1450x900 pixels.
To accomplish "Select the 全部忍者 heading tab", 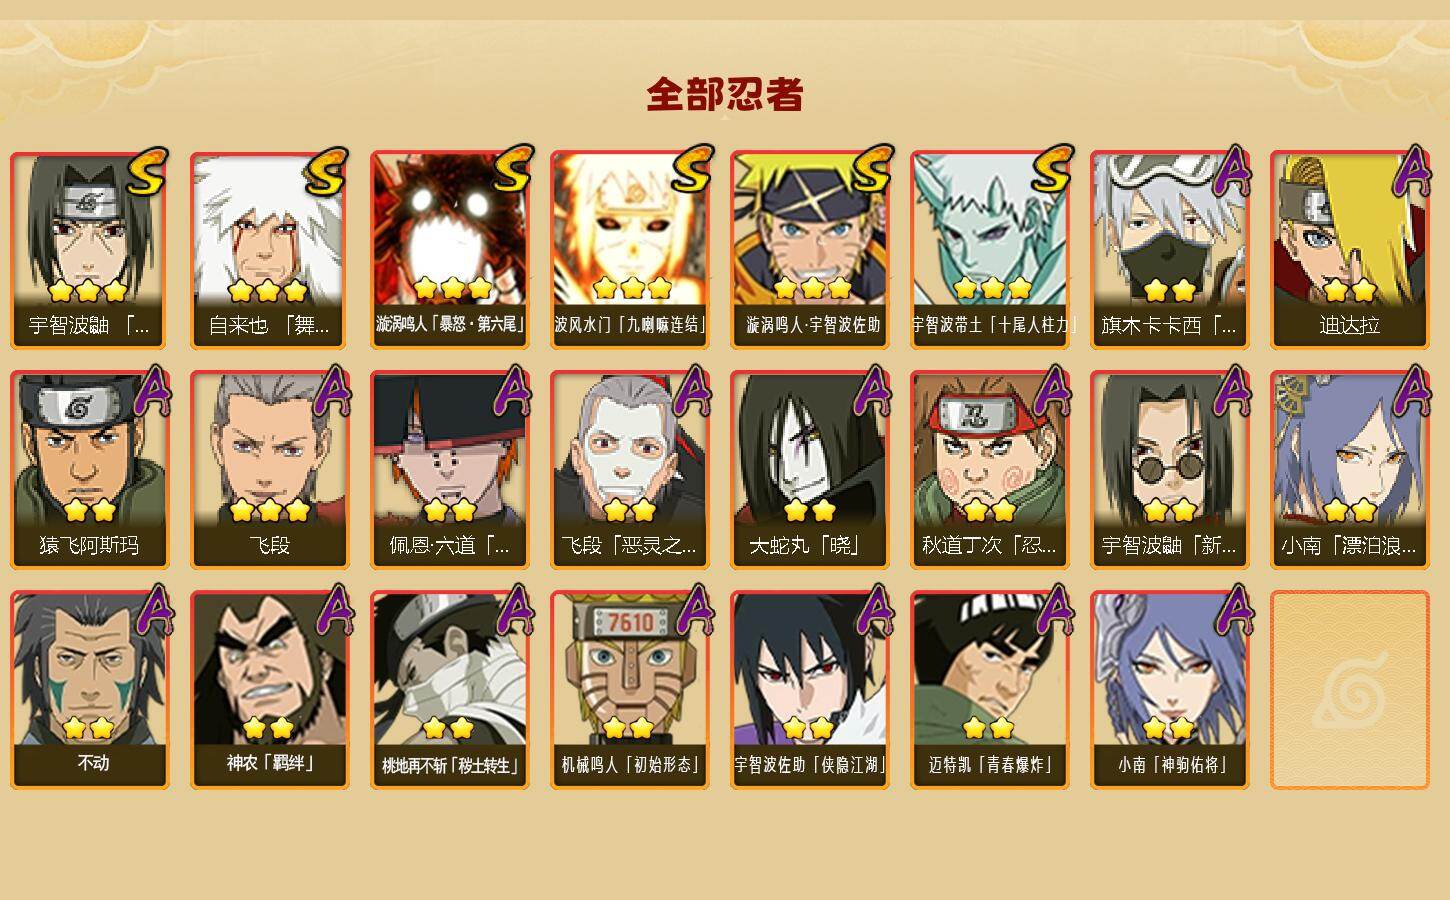I will point(725,95).
